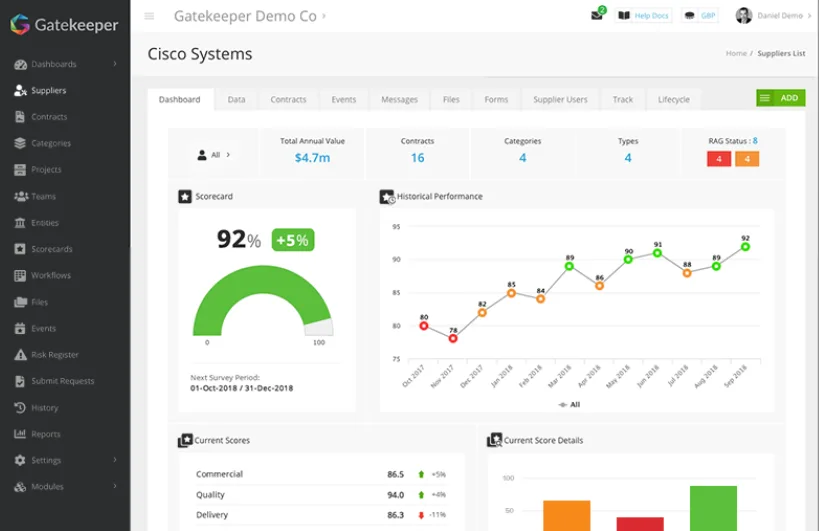
Task: Click the Quality score row value 94.0
Action: point(395,495)
